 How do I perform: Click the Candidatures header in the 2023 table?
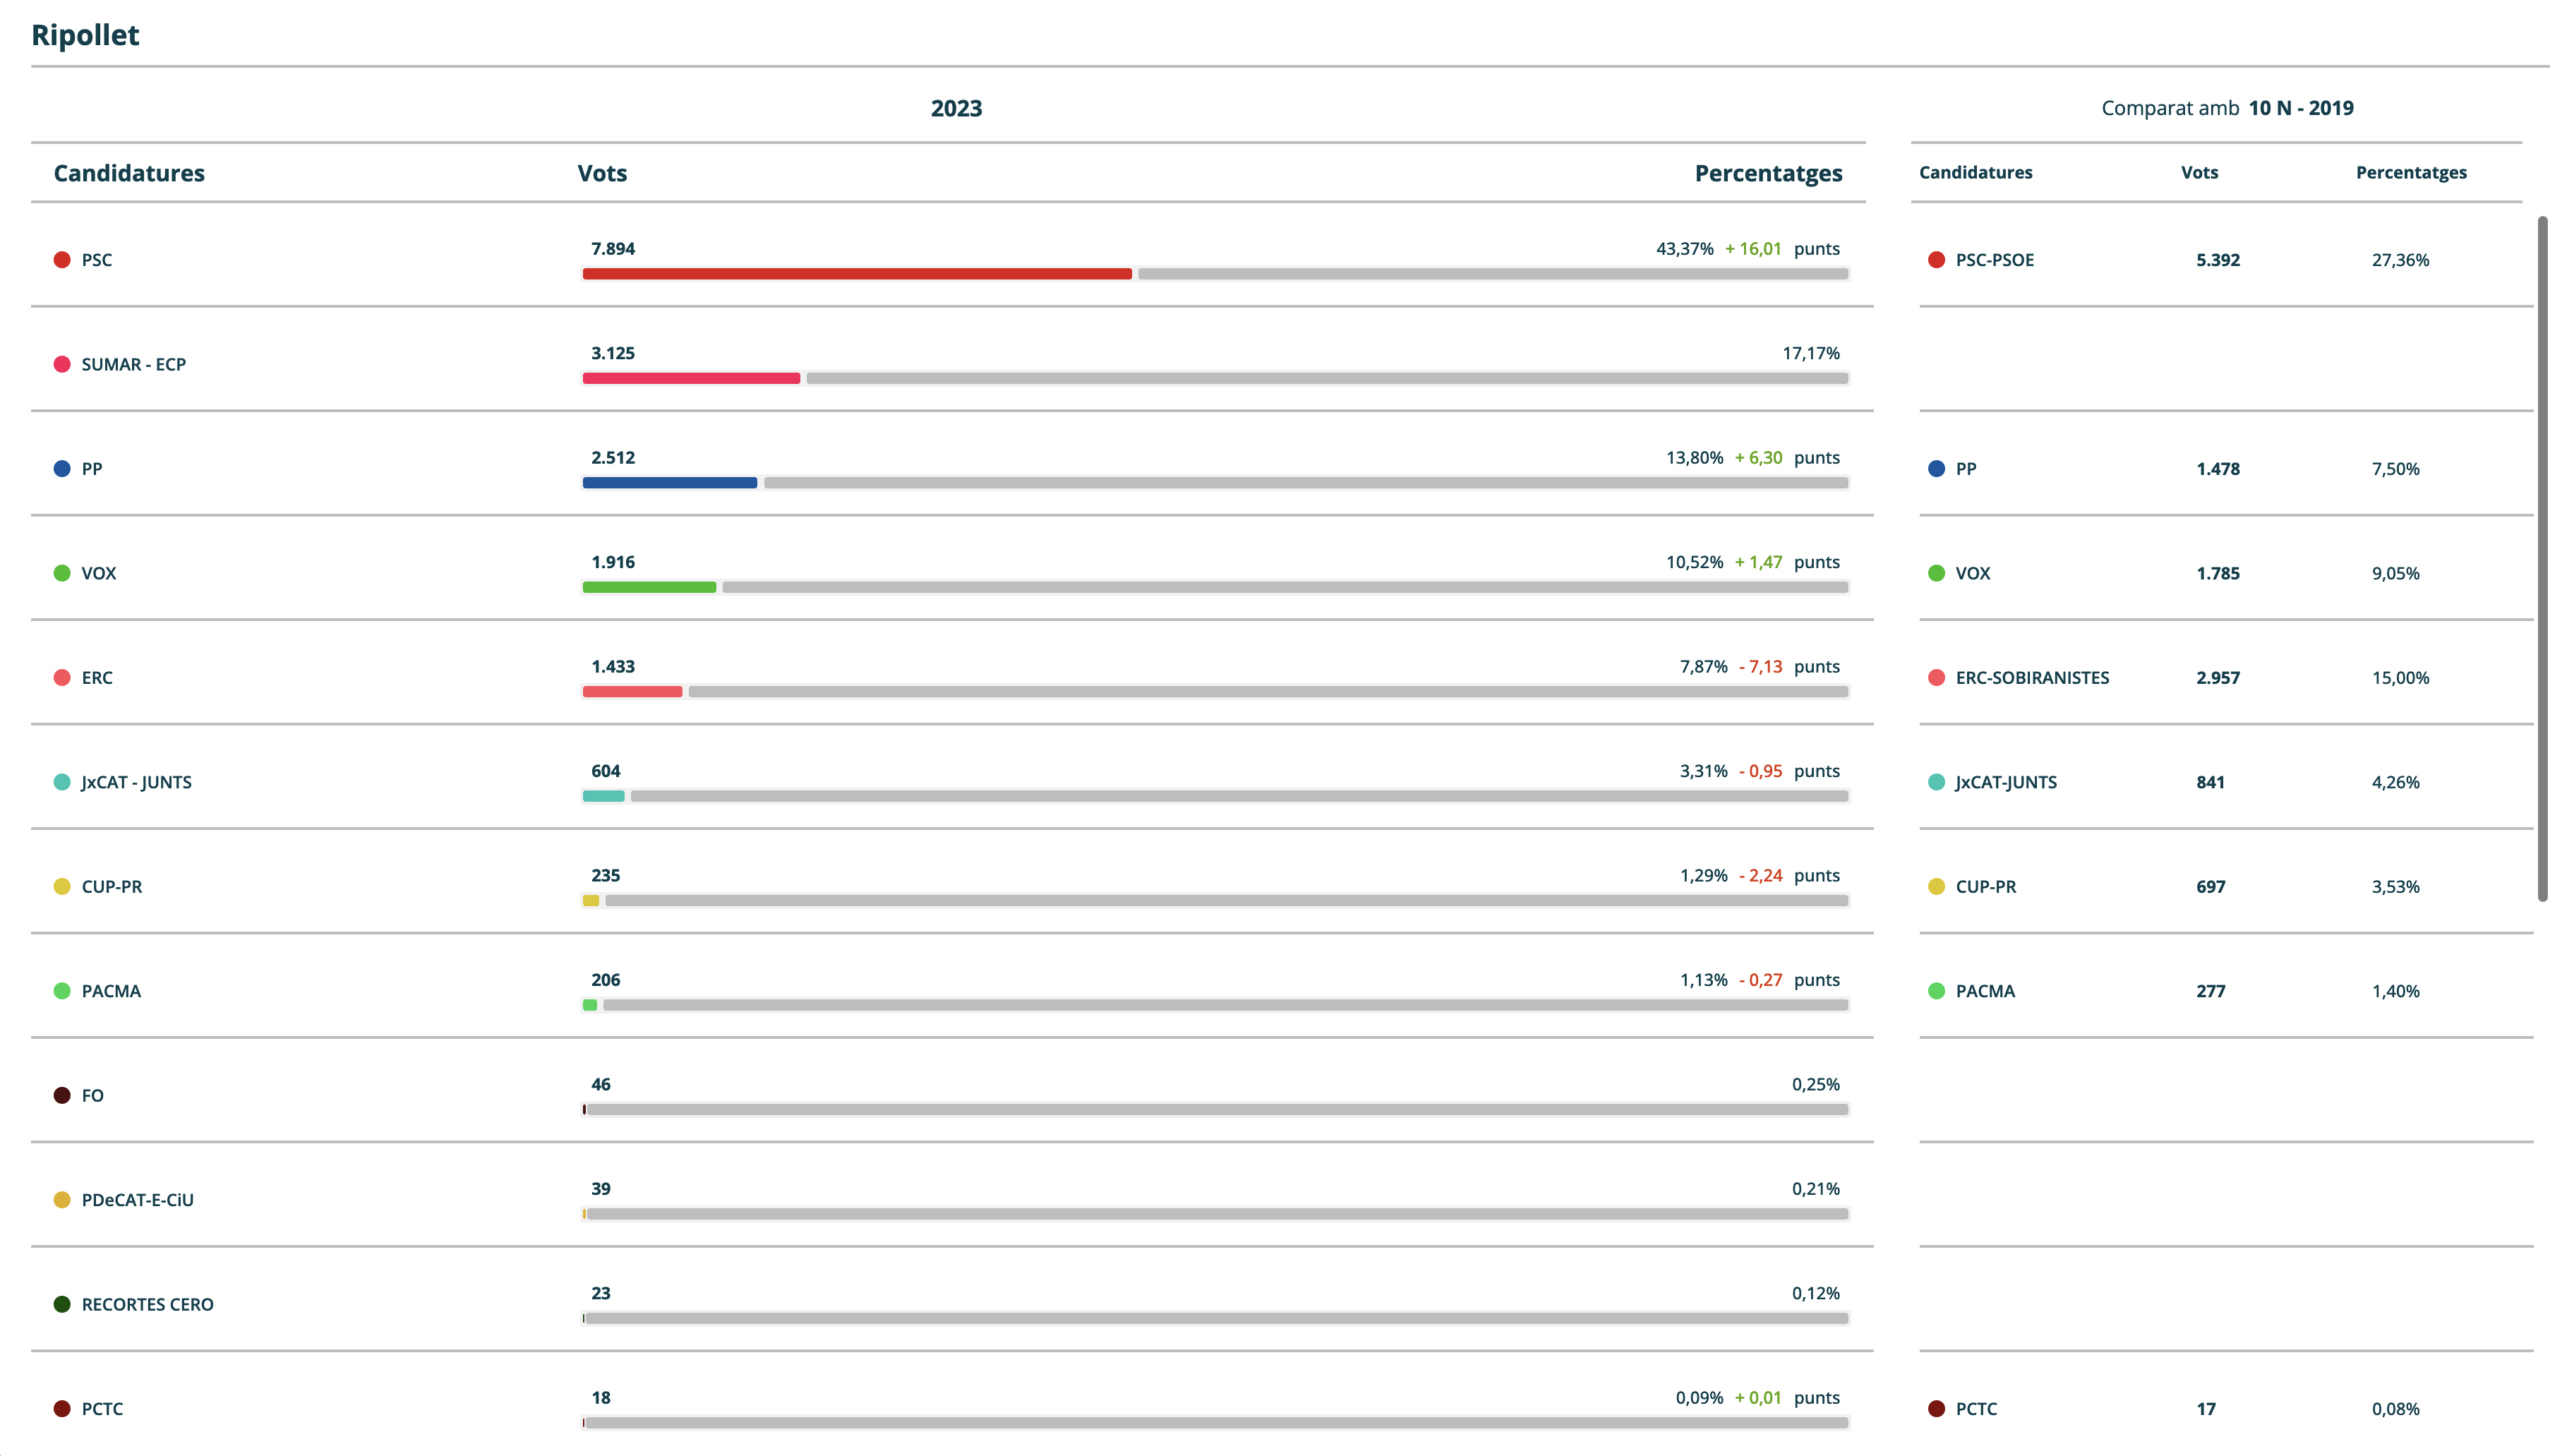(x=129, y=173)
